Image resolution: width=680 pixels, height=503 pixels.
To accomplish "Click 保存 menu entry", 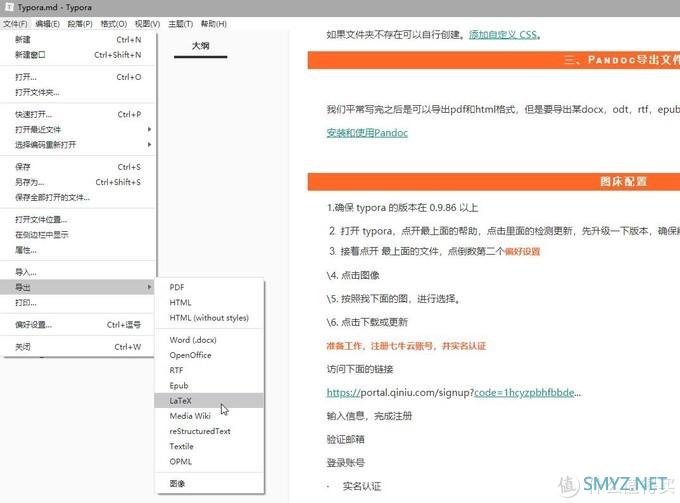I will pos(78,167).
